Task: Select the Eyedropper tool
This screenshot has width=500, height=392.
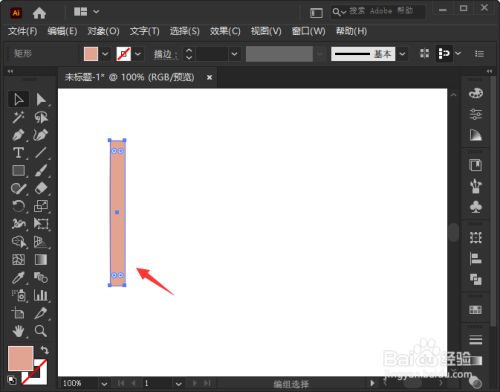Action: (18, 277)
